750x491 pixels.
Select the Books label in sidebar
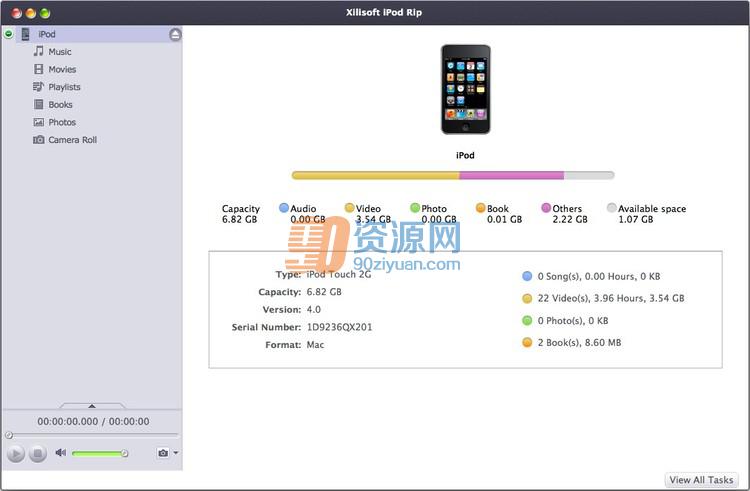[x=60, y=105]
